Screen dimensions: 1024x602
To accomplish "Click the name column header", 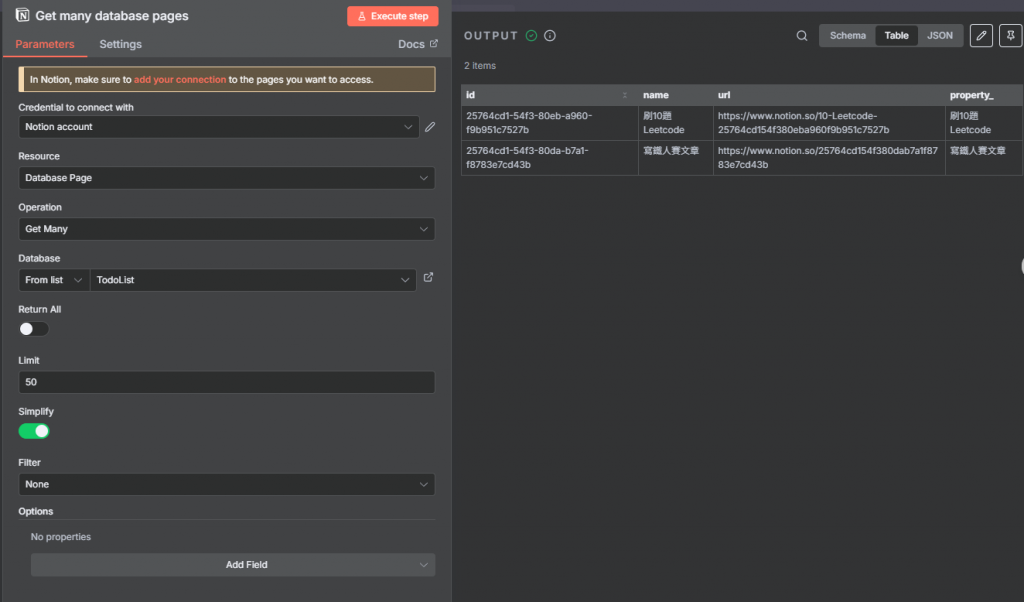I will (x=675, y=95).
